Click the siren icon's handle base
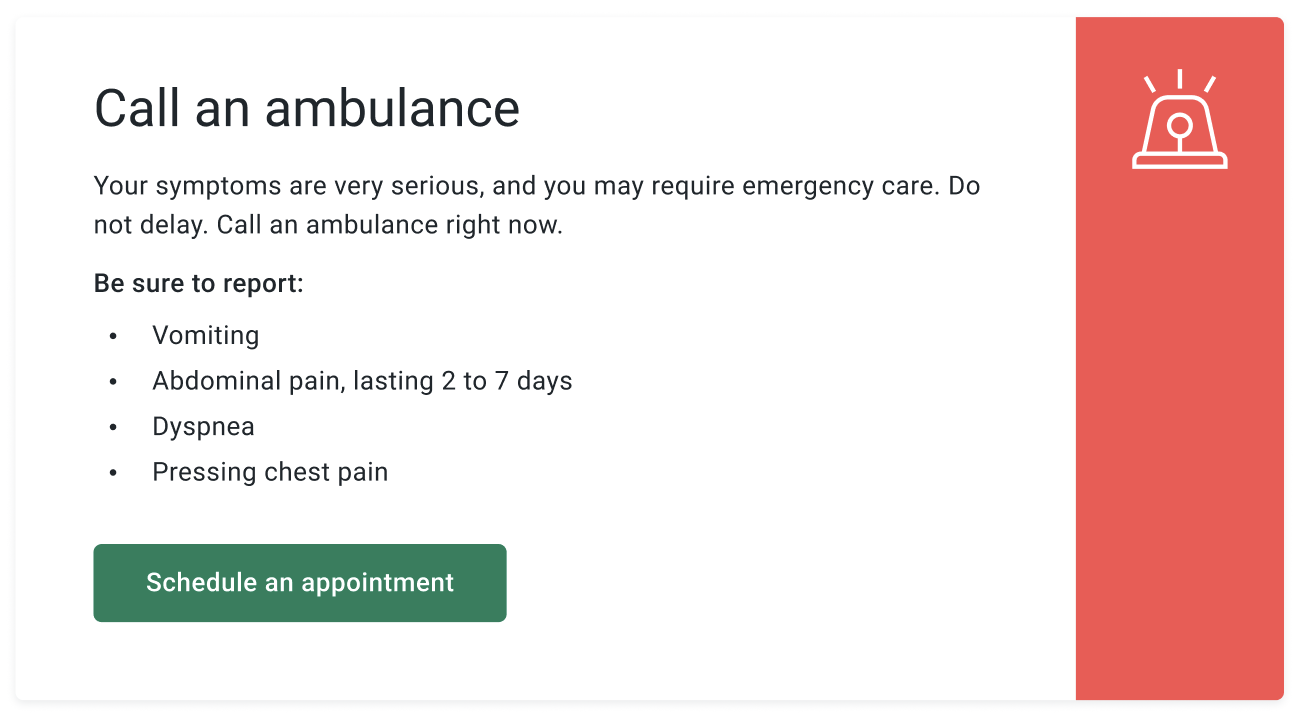Image resolution: width=1296 pixels, height=714 pixels. pos(1180,158)
